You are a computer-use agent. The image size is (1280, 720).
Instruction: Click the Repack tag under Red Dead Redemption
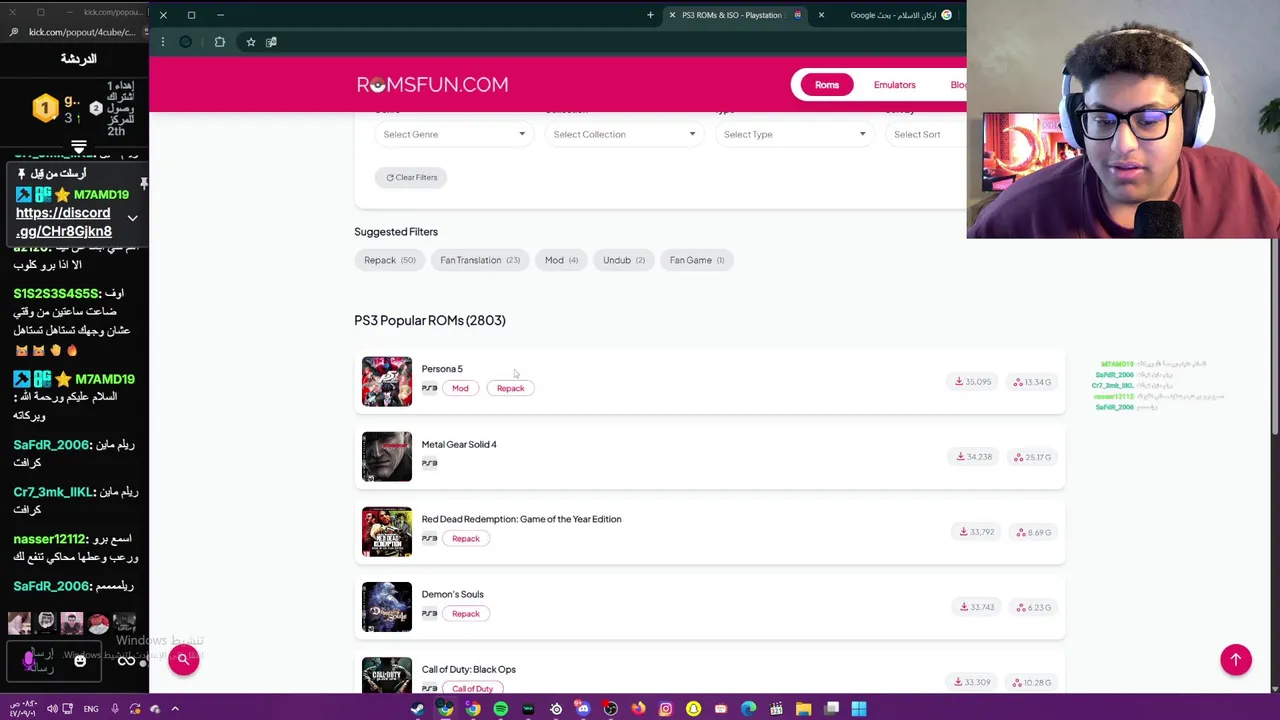[465, 538]
